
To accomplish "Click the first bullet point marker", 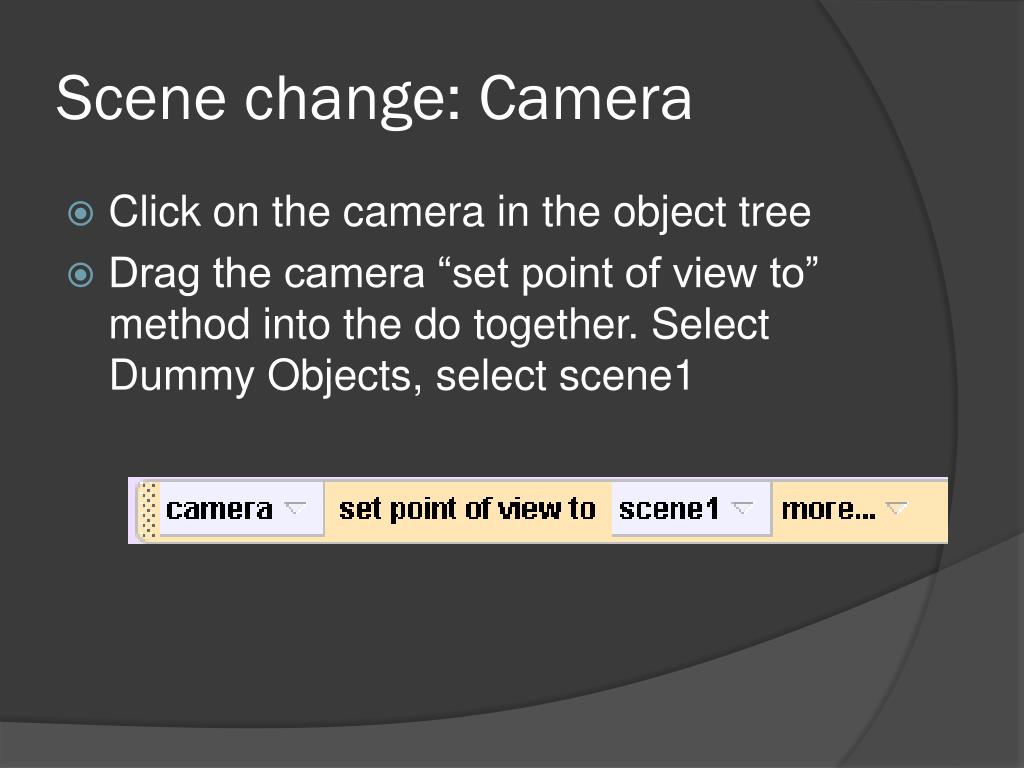I will (80, 214).
